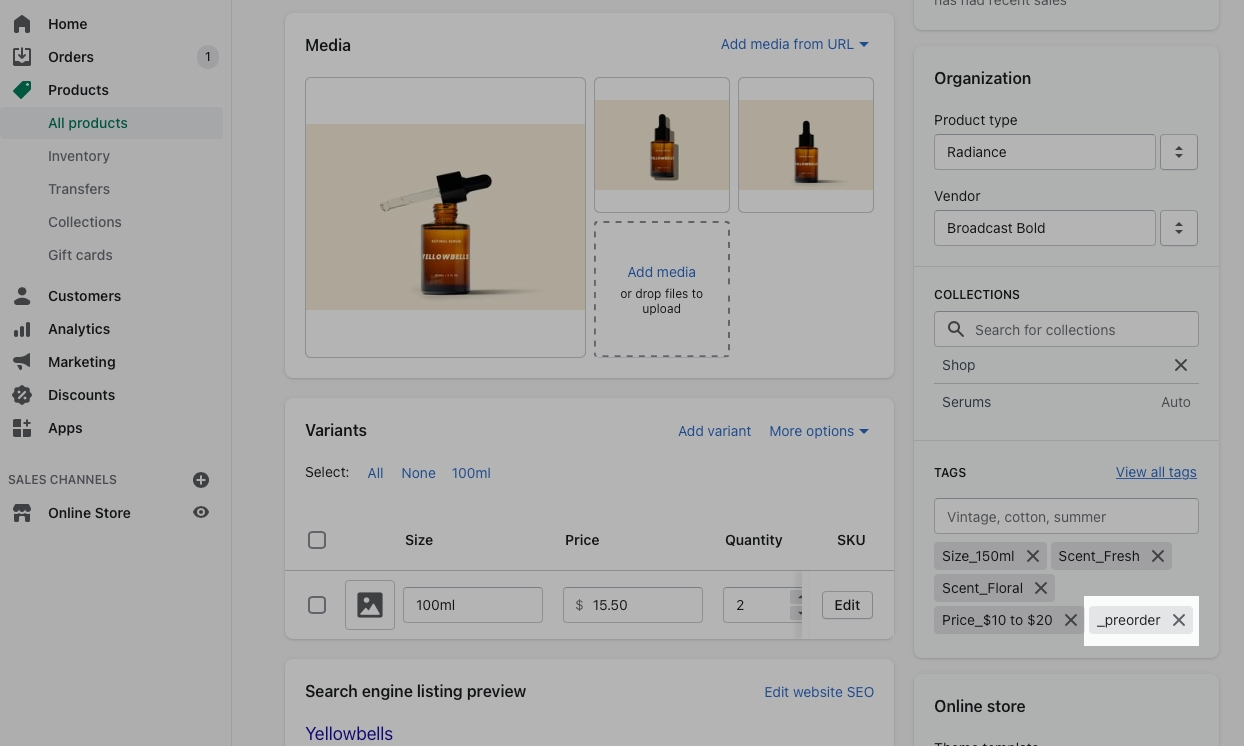The width and height of the screenshot is (1244, 746).
Task: Click the Analytics bar chart icon
Action: (22, 329)
